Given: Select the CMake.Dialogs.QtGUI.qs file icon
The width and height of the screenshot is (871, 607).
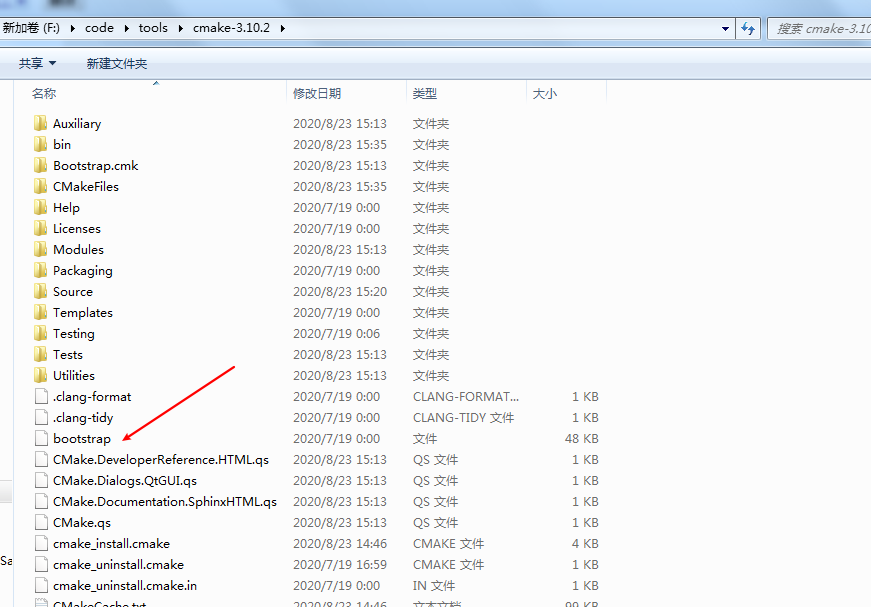Looking at the screenshot, I should pyautogui.click(x=41, y=481).
